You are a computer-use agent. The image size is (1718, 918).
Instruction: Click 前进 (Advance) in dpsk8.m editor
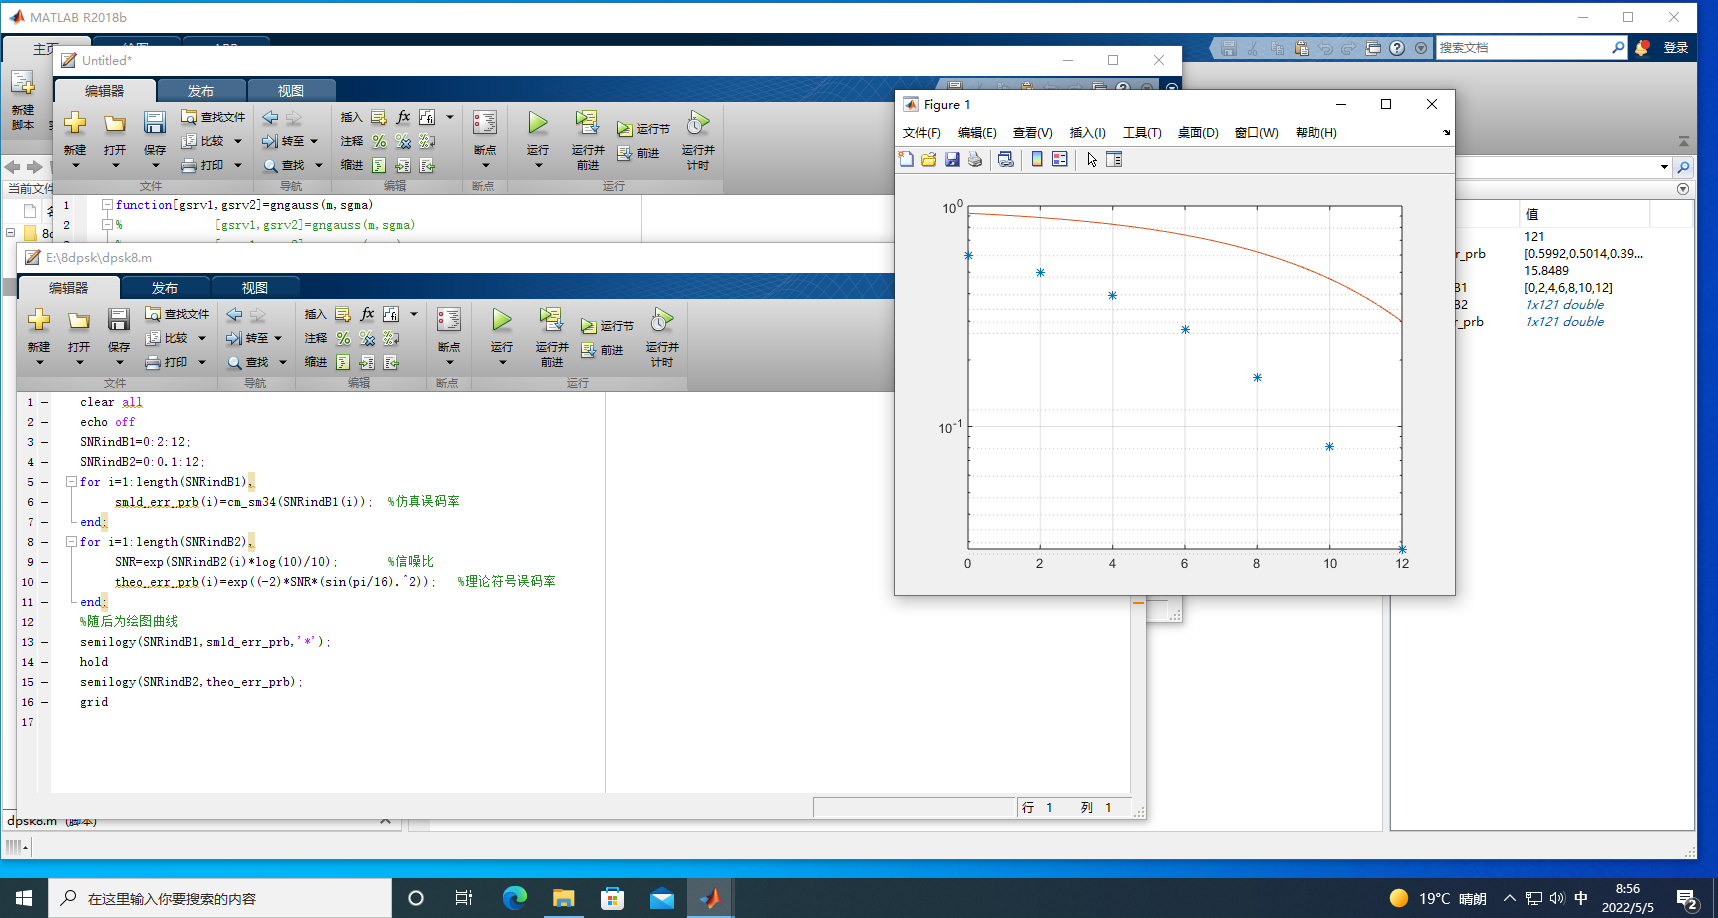[603, 350]
